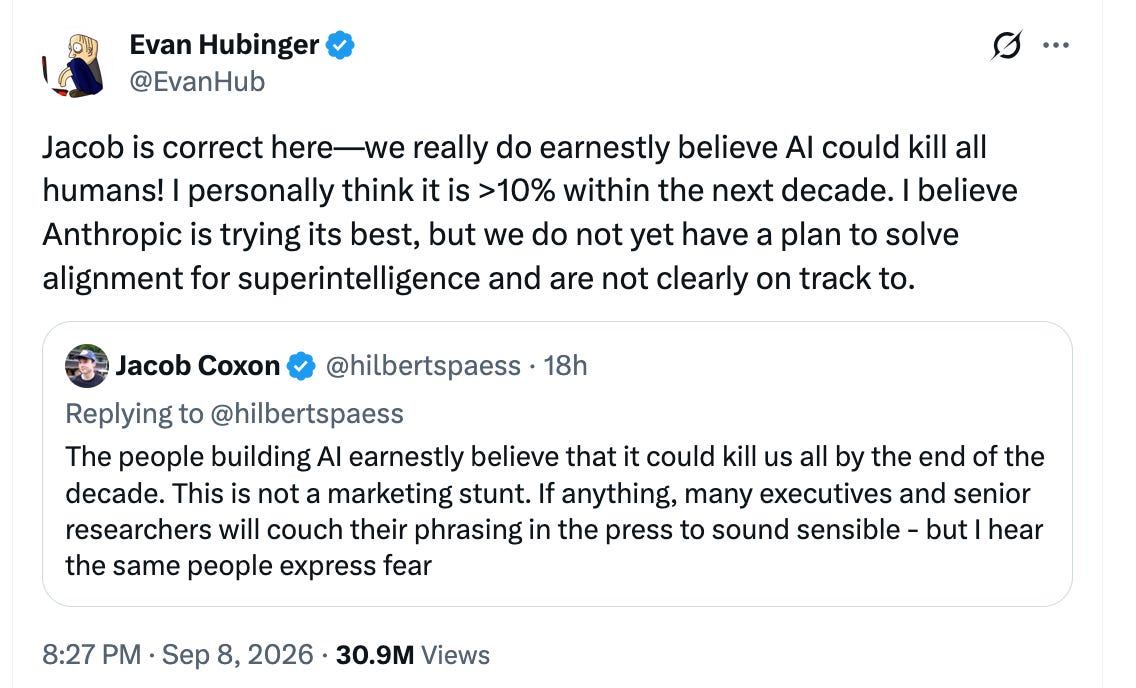Screen dimensions: 1136x688
Task: Open the Jacob Coxon name in quoted tweet
Action: tap(198, 366)
